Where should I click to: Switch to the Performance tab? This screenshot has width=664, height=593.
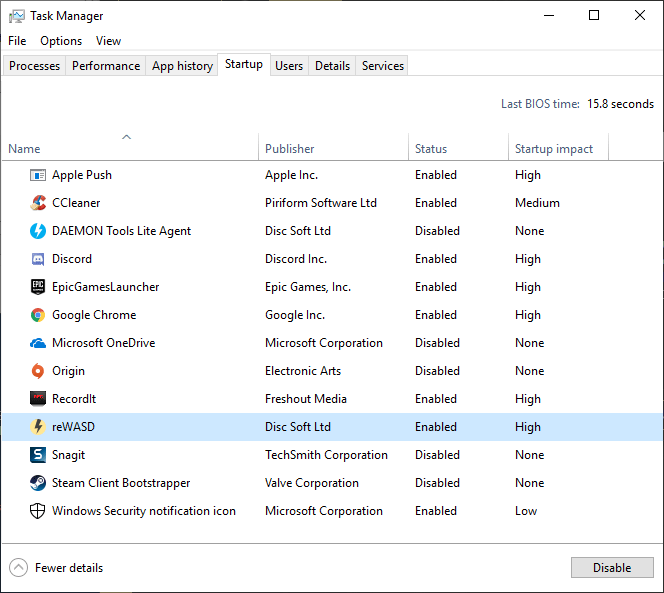(106, 66)
